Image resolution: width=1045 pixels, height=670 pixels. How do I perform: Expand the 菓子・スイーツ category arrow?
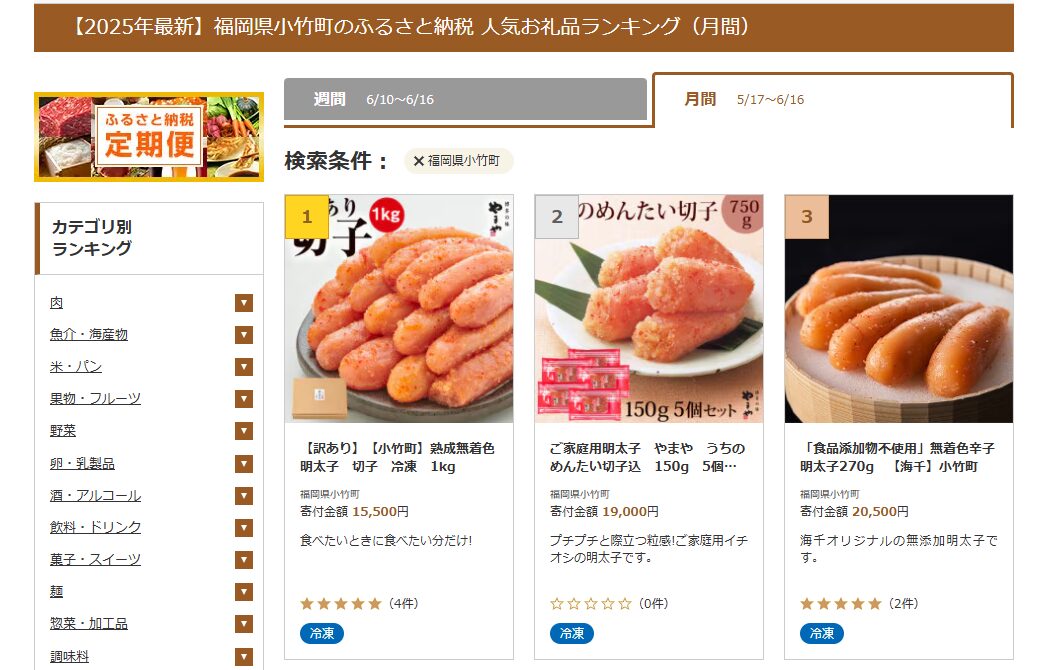[x=244, y=559]
